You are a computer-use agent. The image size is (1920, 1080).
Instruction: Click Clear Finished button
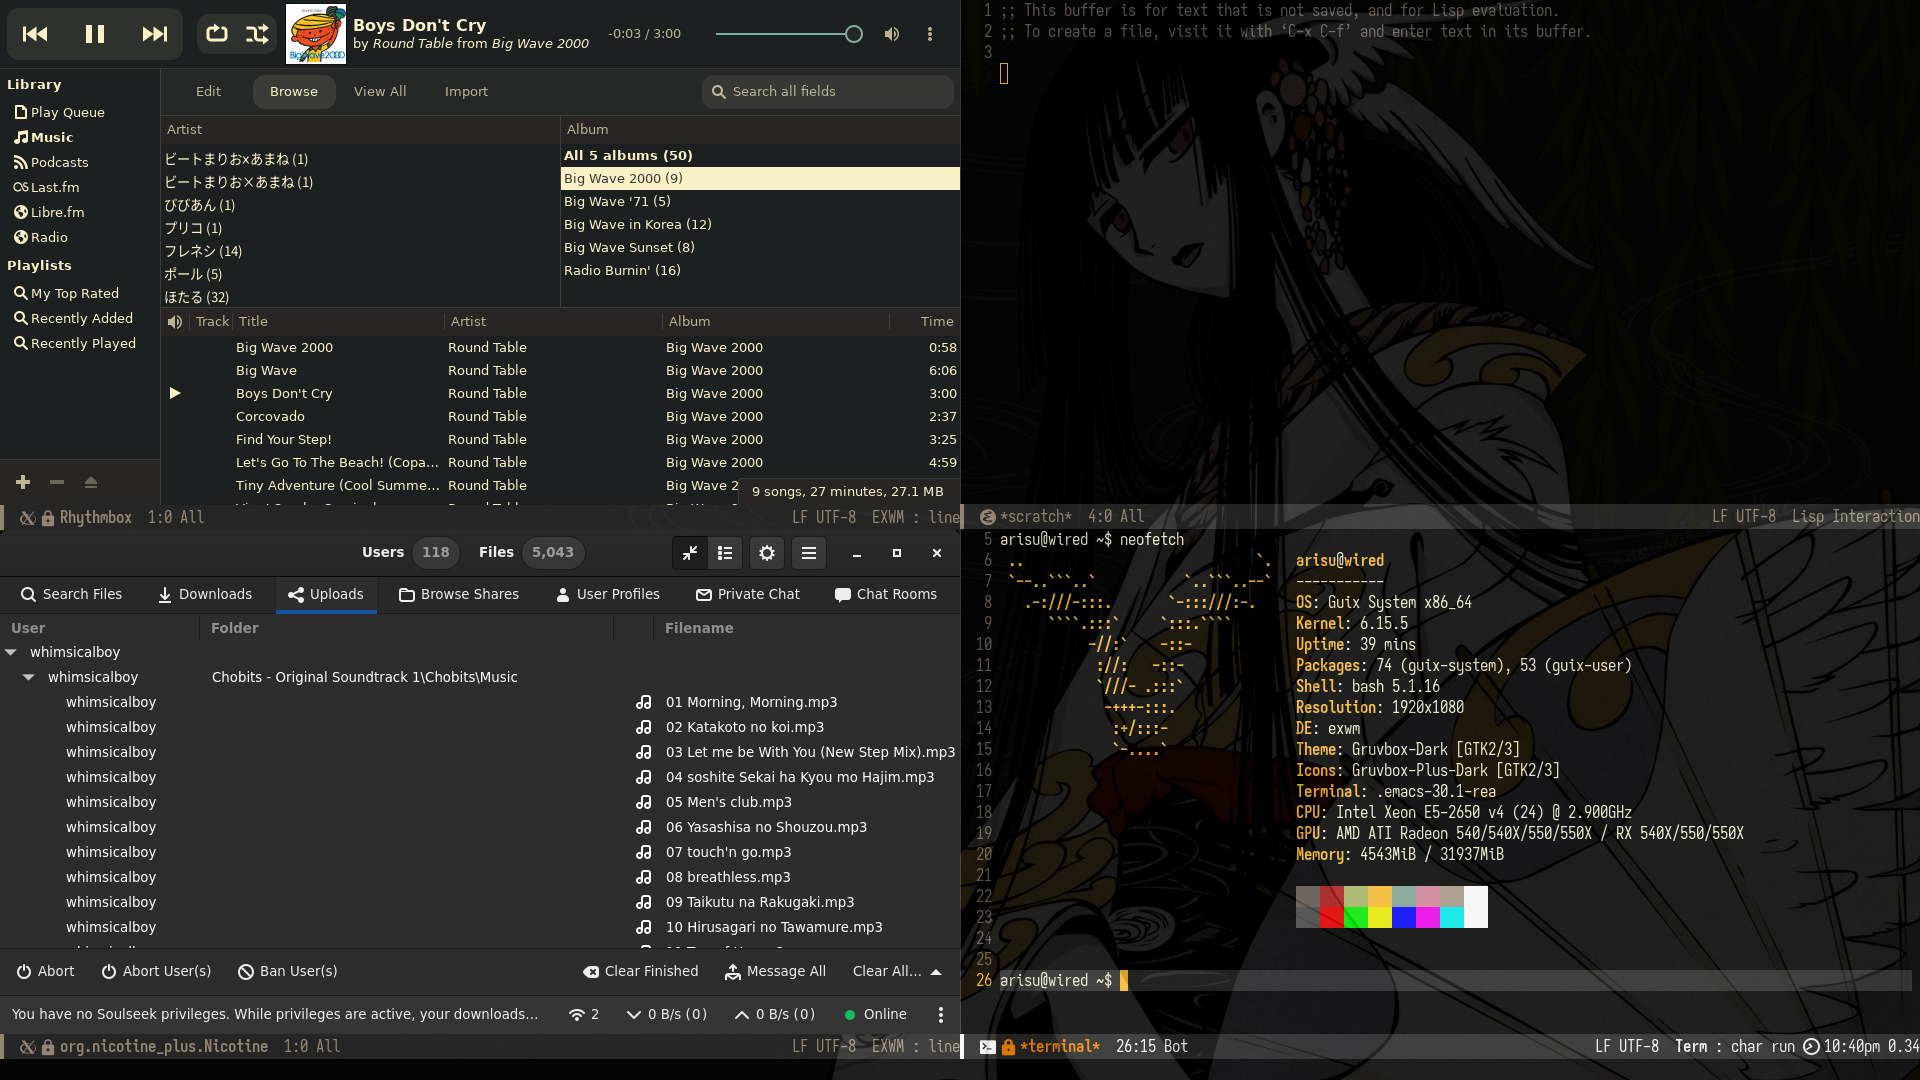click(x=641, y=972)
